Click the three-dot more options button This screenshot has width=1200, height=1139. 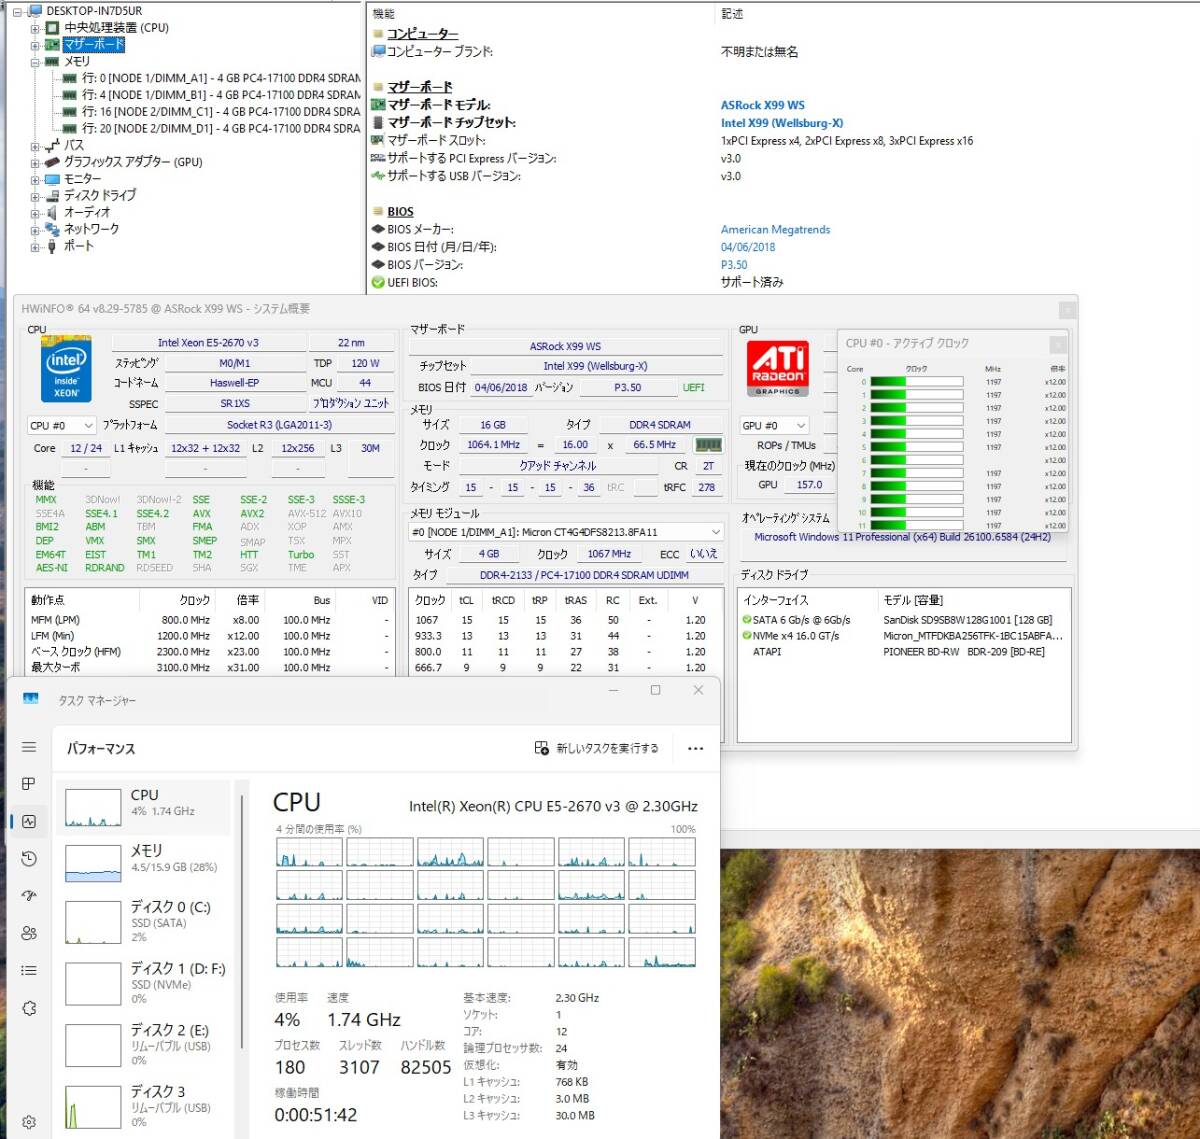pyautogui.click(x=695, y=748)
